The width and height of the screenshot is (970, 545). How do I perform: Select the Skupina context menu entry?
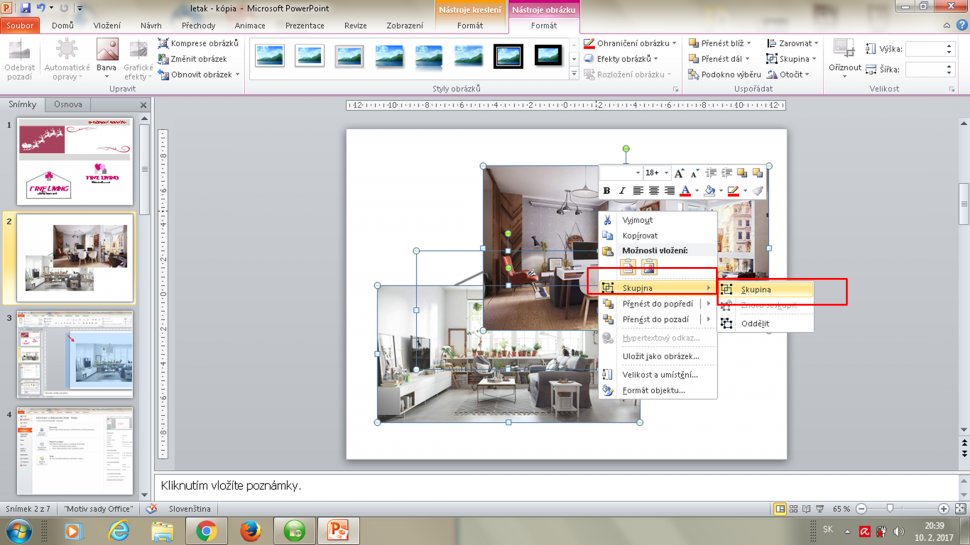click(658, 288)
